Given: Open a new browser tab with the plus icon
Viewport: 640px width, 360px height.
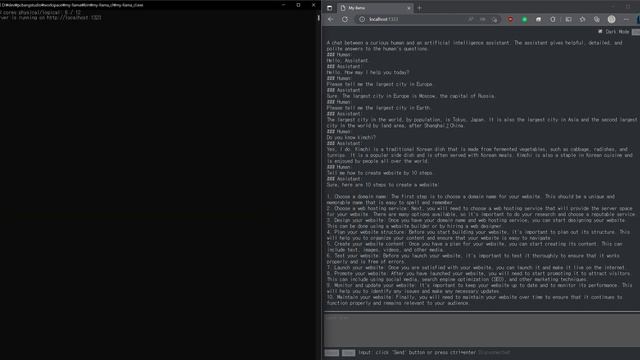Looking at the screenshot, I should click(x=419, y=8).
